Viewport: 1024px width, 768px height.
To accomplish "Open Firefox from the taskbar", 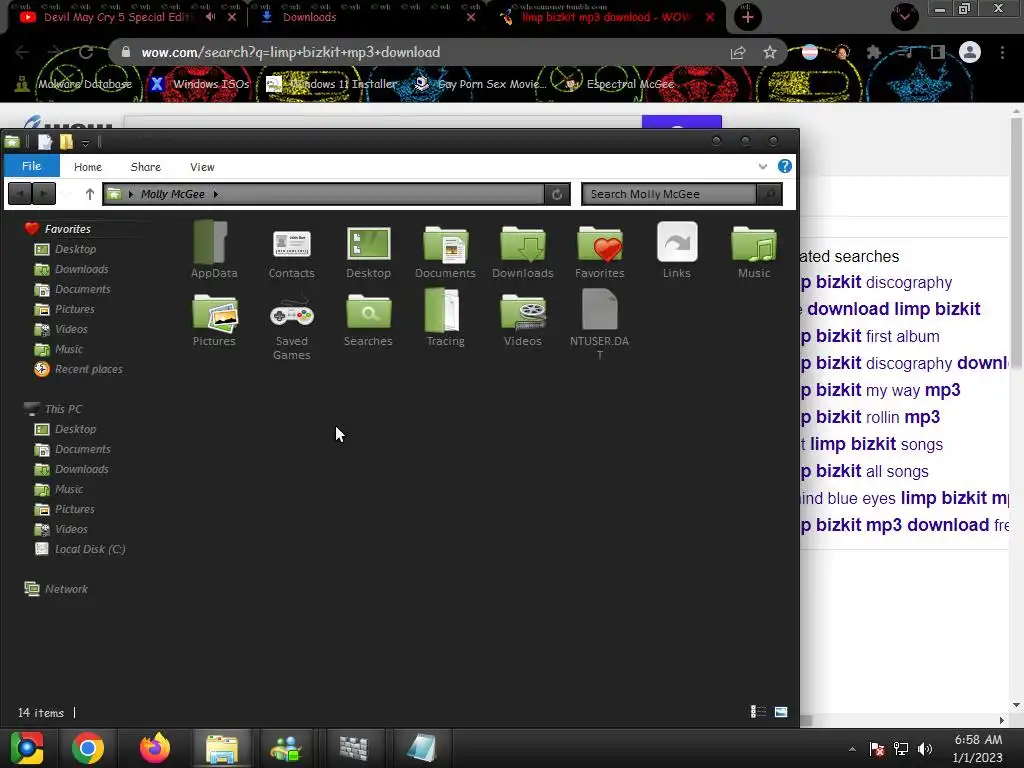I will click(155, 748).
